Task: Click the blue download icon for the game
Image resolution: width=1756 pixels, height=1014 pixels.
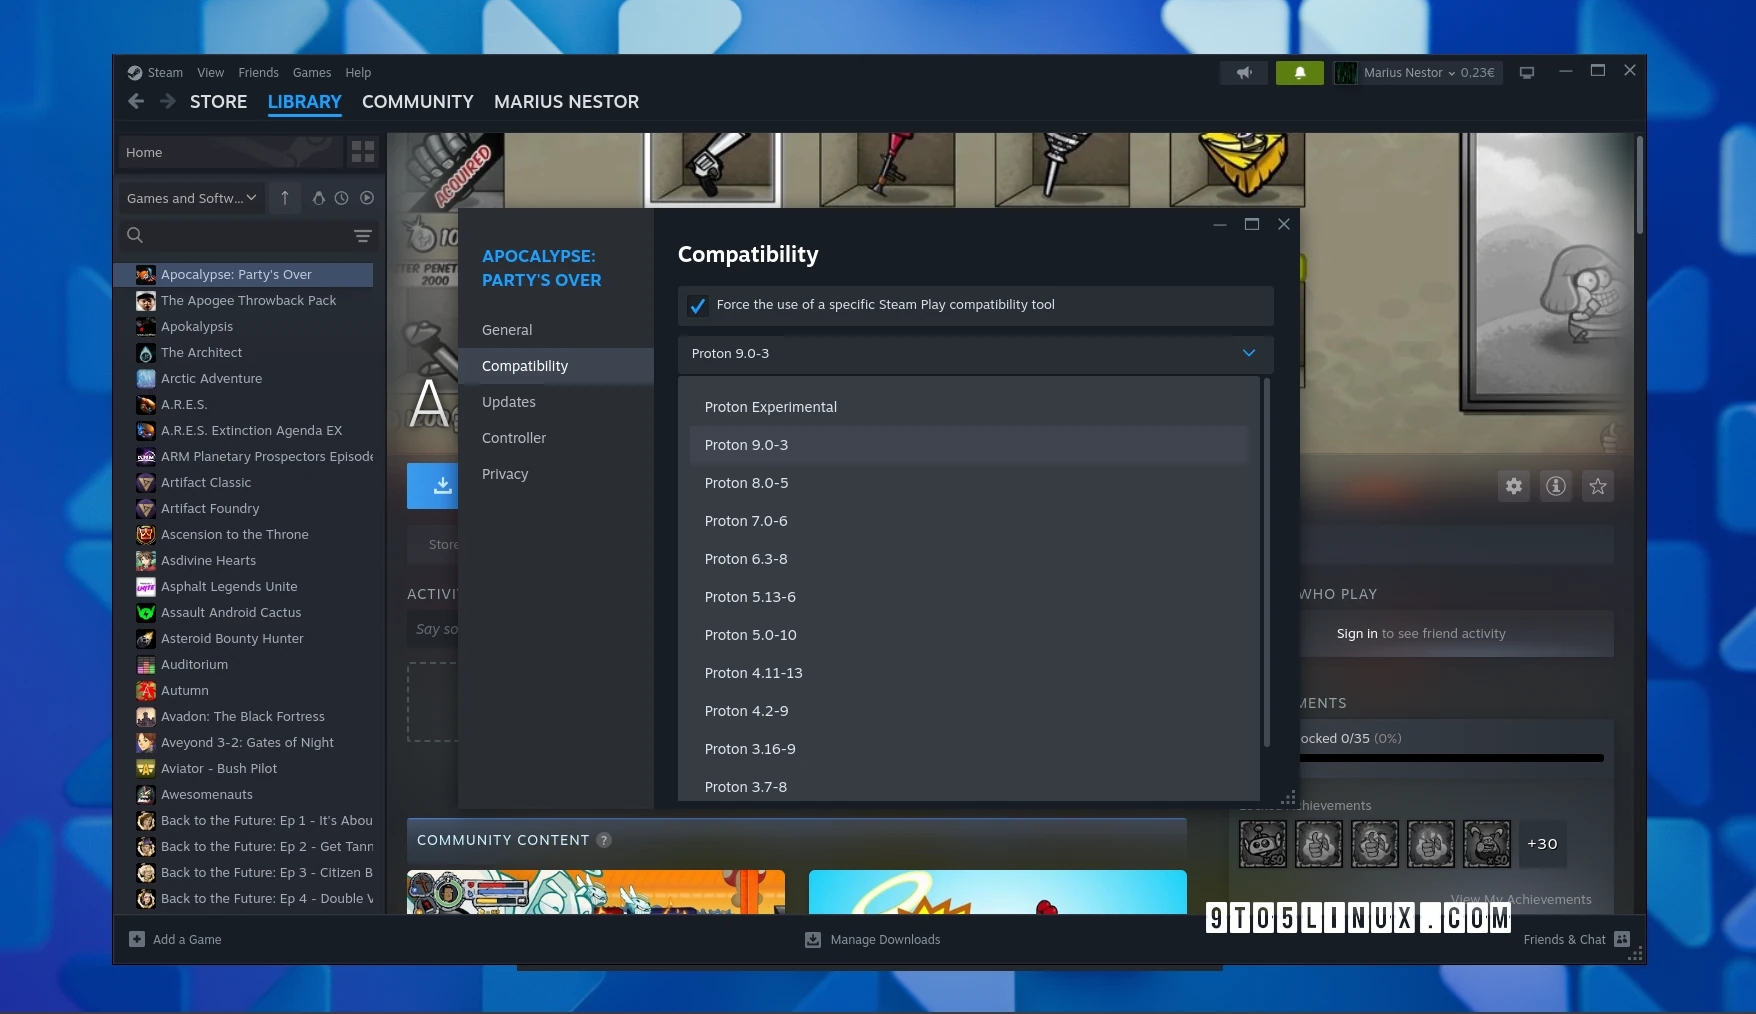Action: (440, 486)
